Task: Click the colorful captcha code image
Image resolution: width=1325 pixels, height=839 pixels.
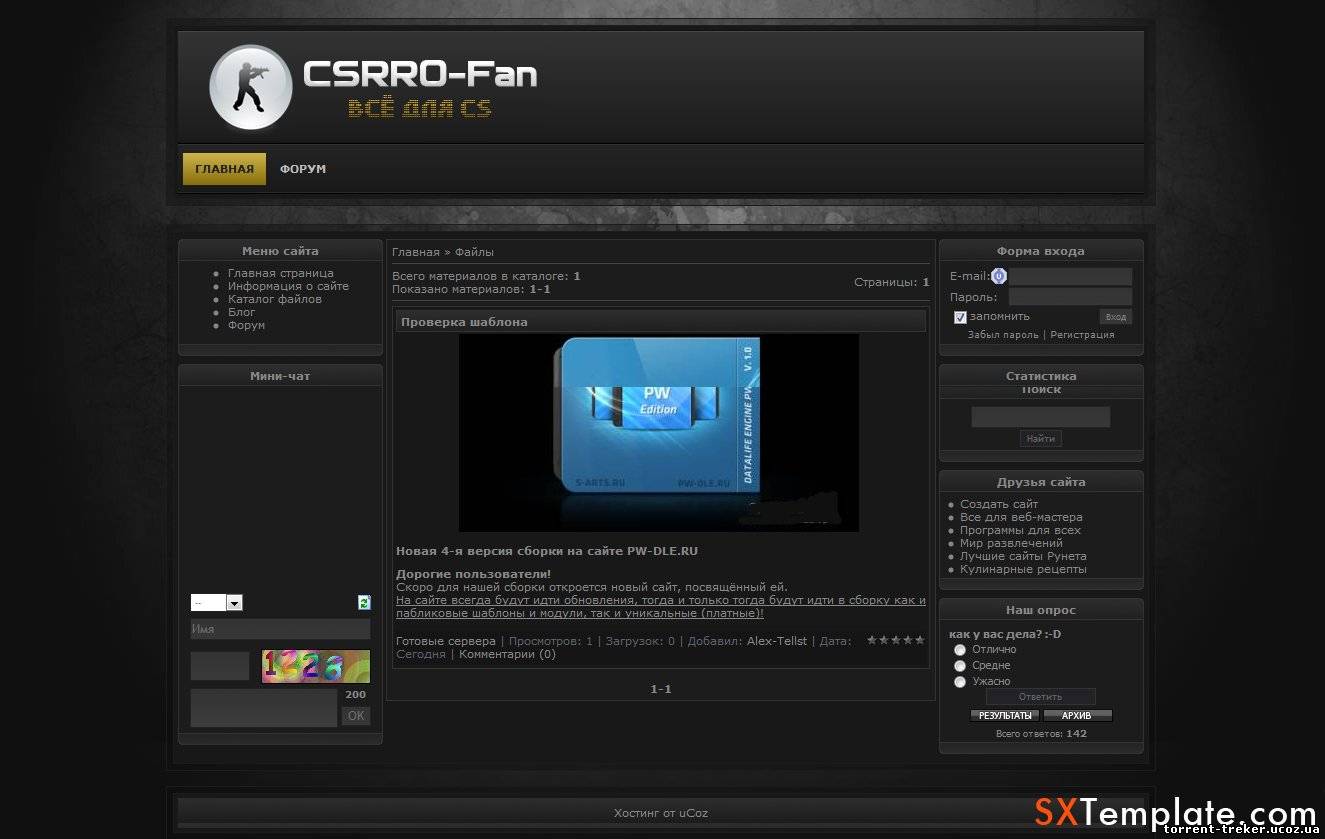Action: tap(315, 666)
